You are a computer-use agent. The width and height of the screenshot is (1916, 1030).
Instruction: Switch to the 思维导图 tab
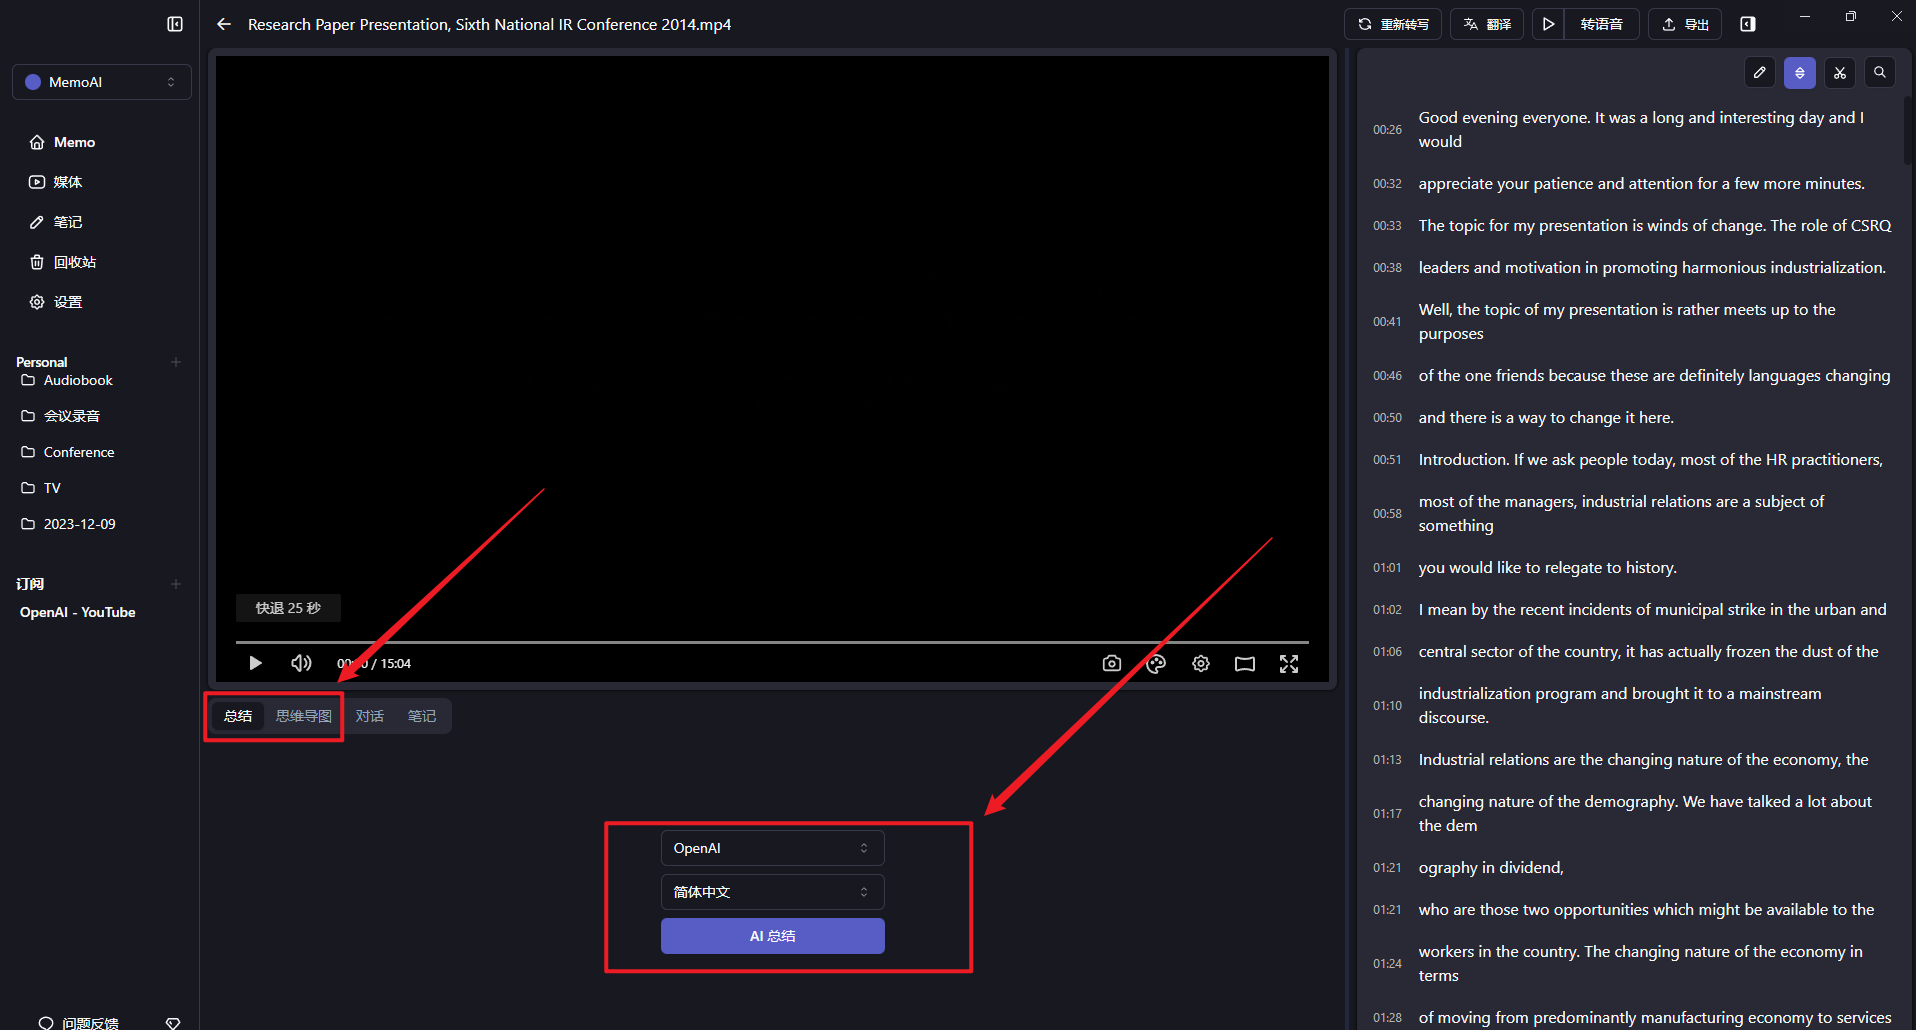click(x=303, y=716)
